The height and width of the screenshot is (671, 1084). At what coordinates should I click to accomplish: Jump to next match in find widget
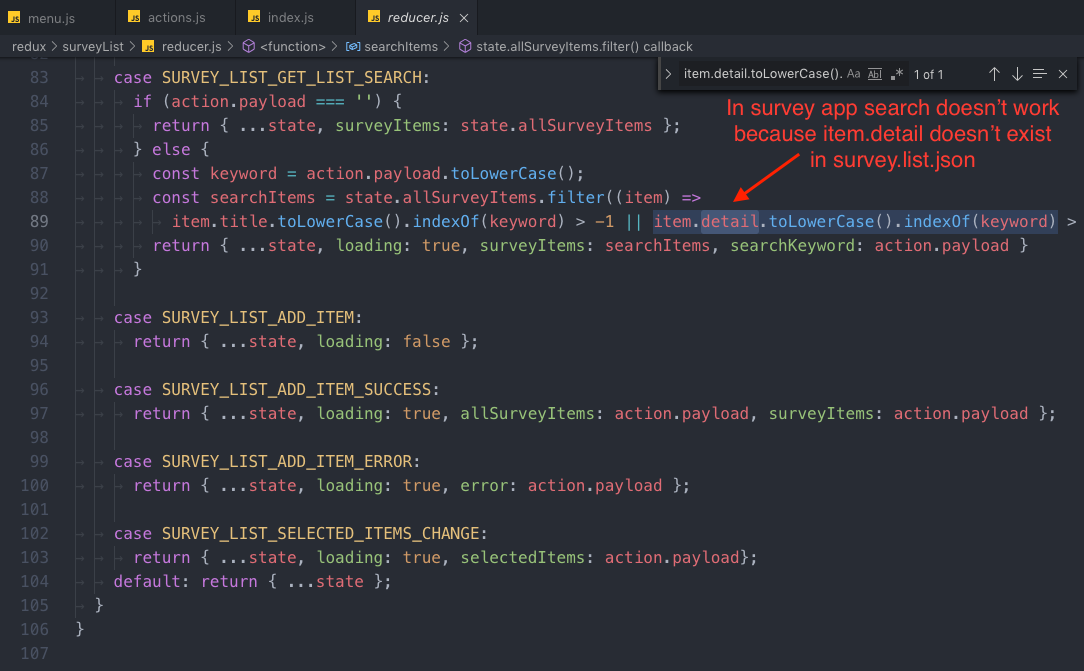1017,74
